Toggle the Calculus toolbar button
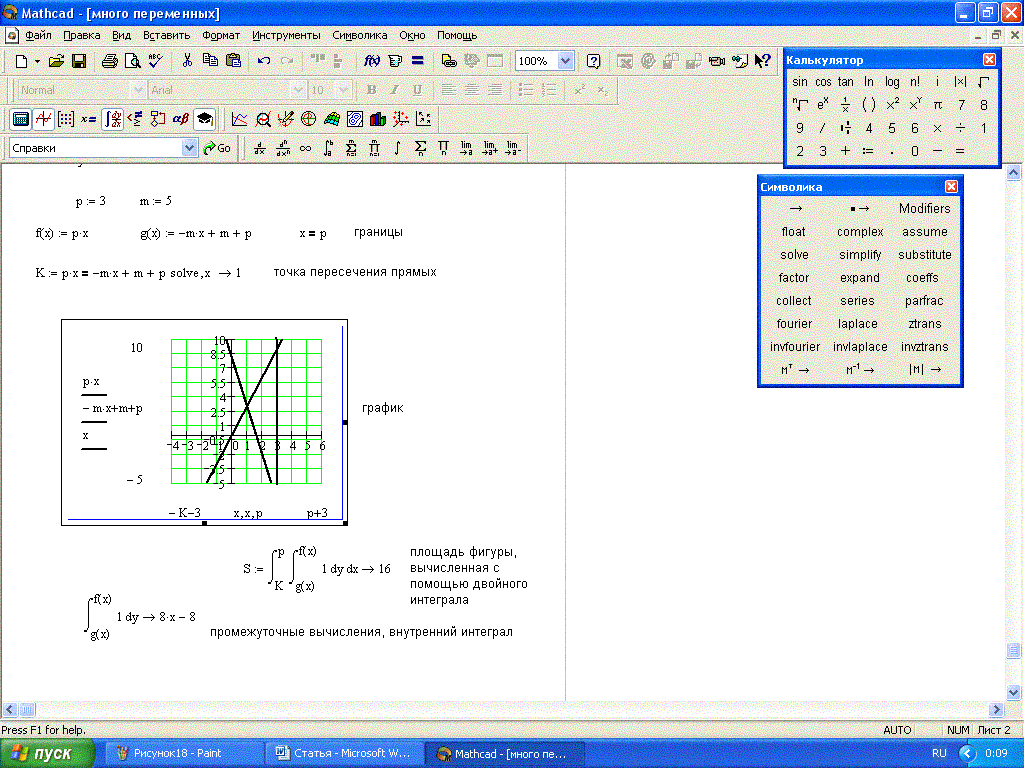Viewport: 1024px width, 768px height. point(112,119)
